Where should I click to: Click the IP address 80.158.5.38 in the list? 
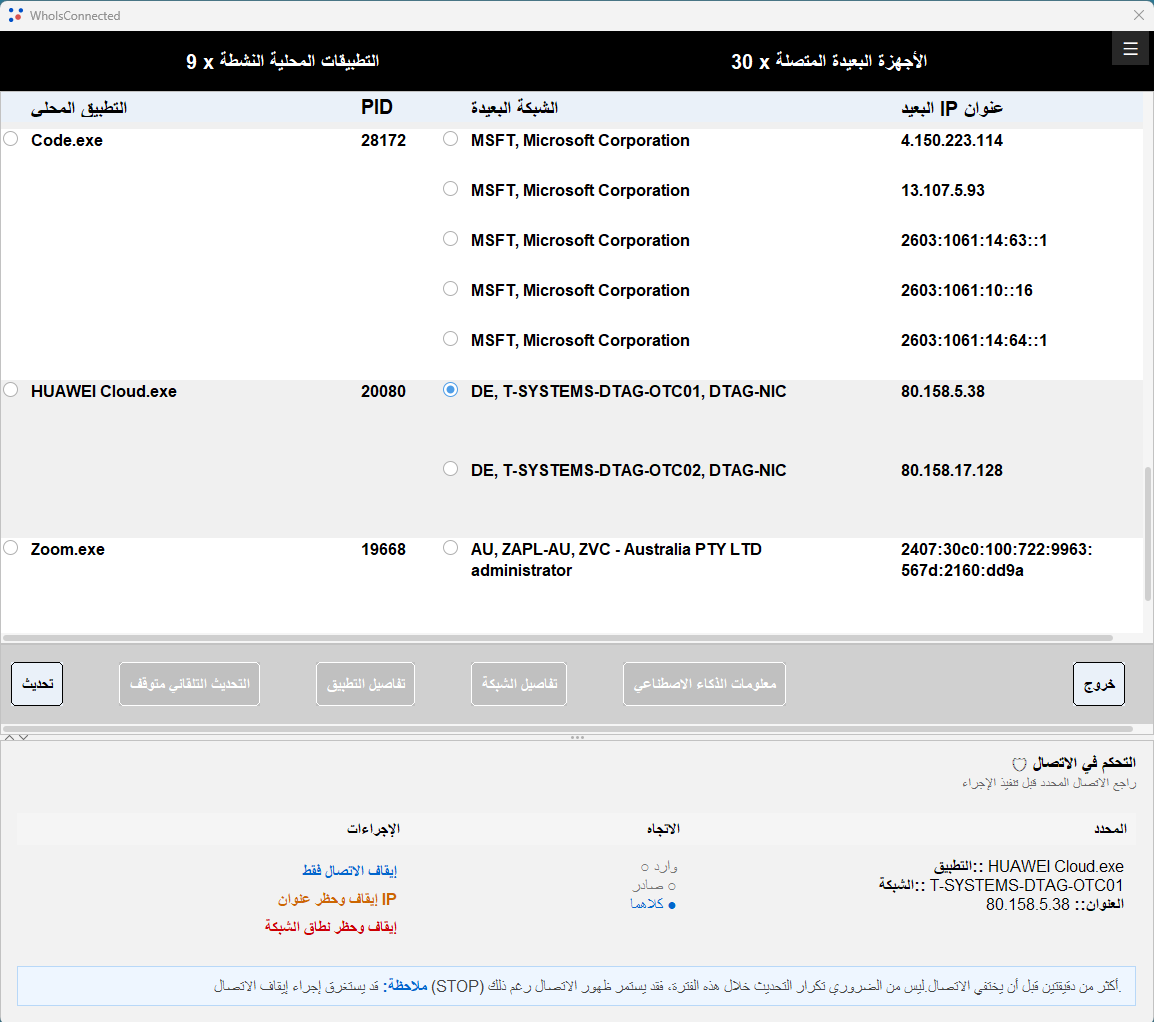[x=943, y=391]
